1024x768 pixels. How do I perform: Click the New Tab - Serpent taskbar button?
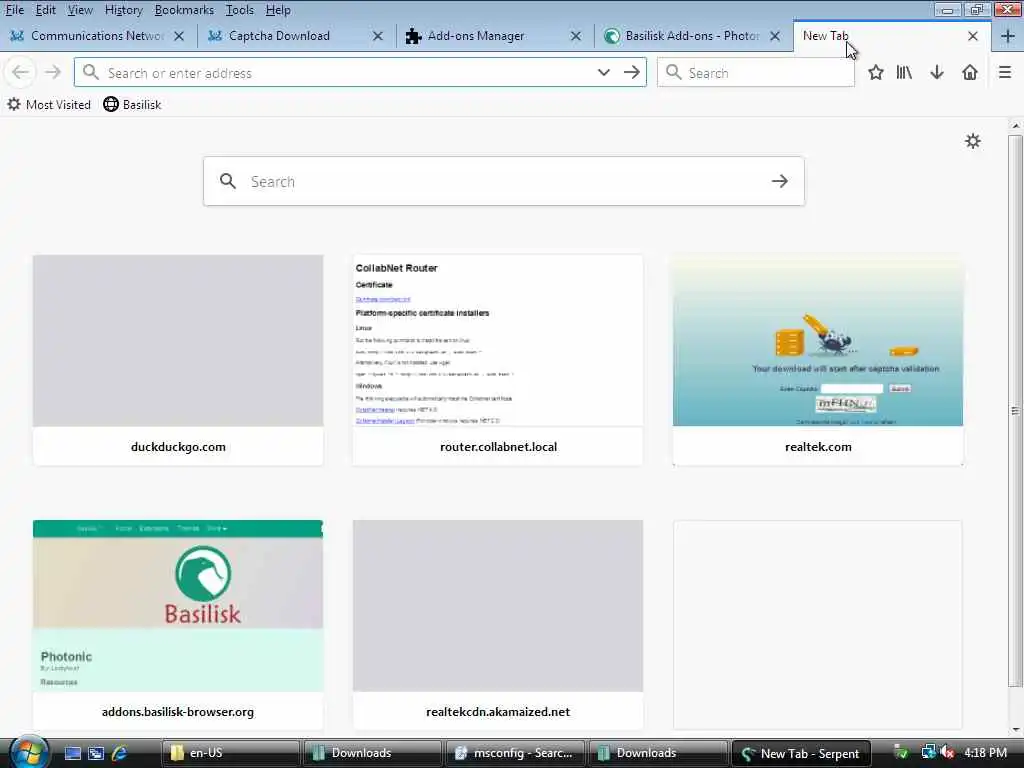tap(801, 753)
